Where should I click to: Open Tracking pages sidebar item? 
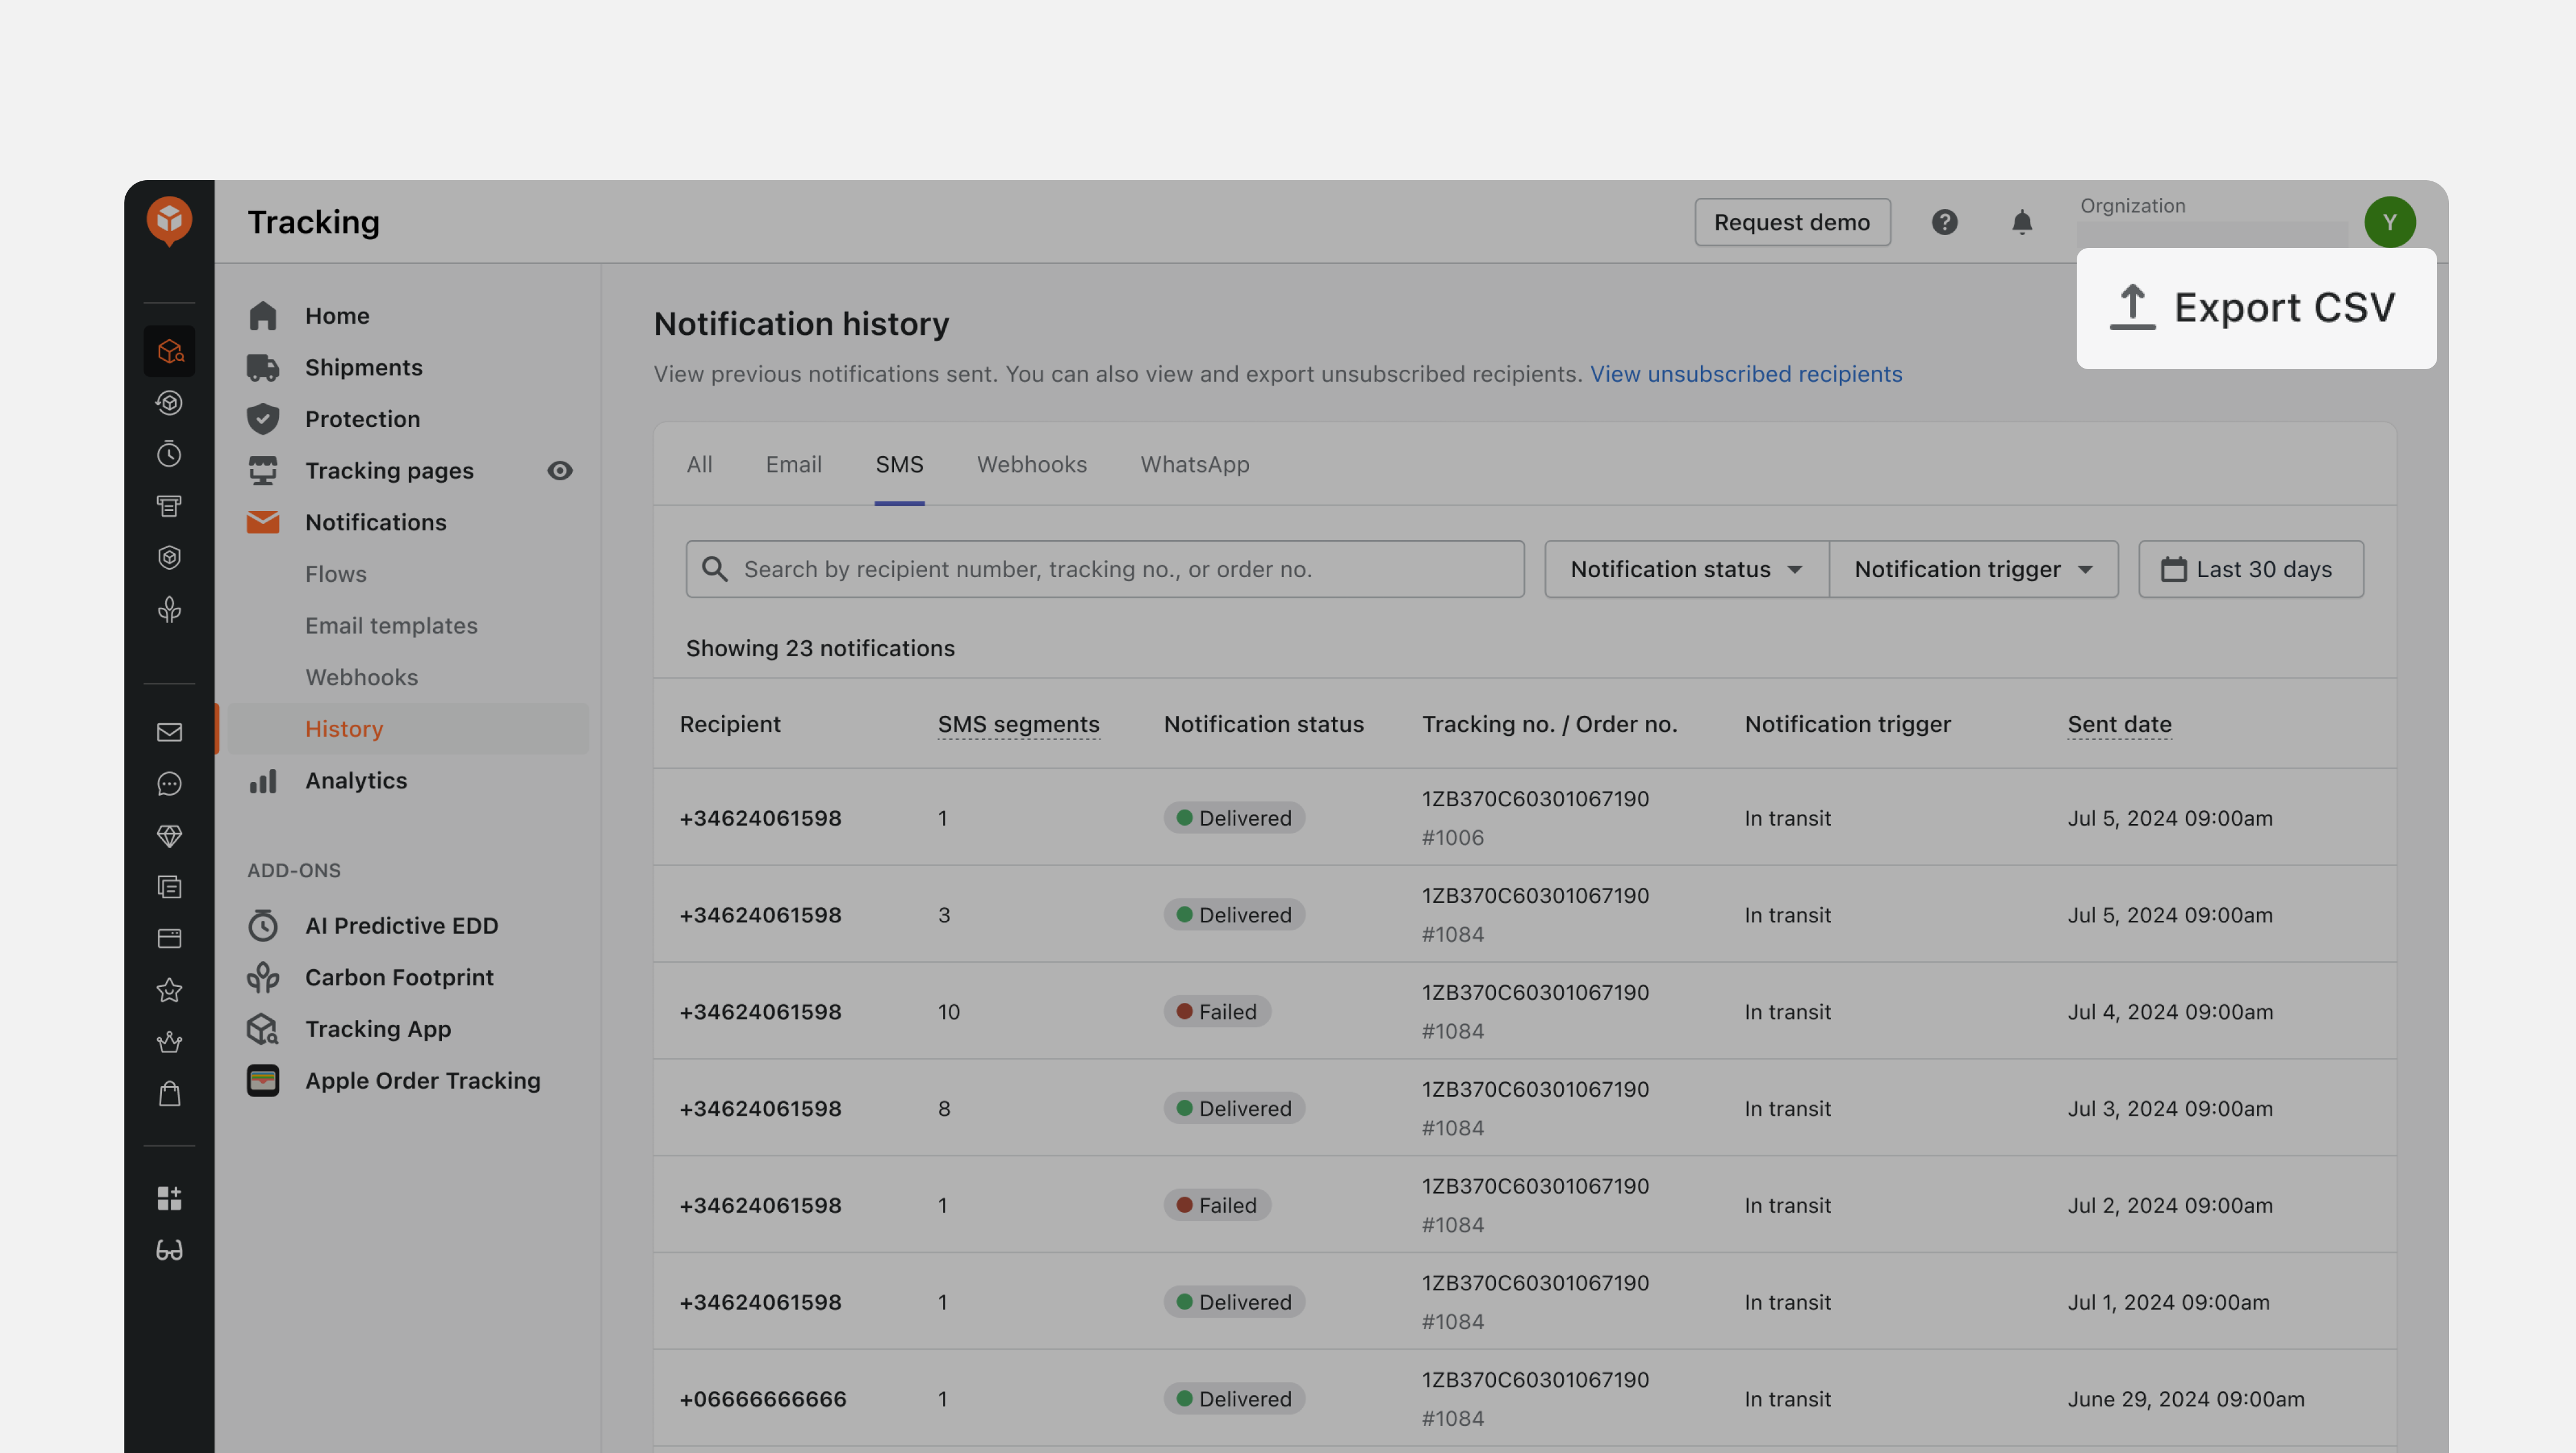point(389,470)
